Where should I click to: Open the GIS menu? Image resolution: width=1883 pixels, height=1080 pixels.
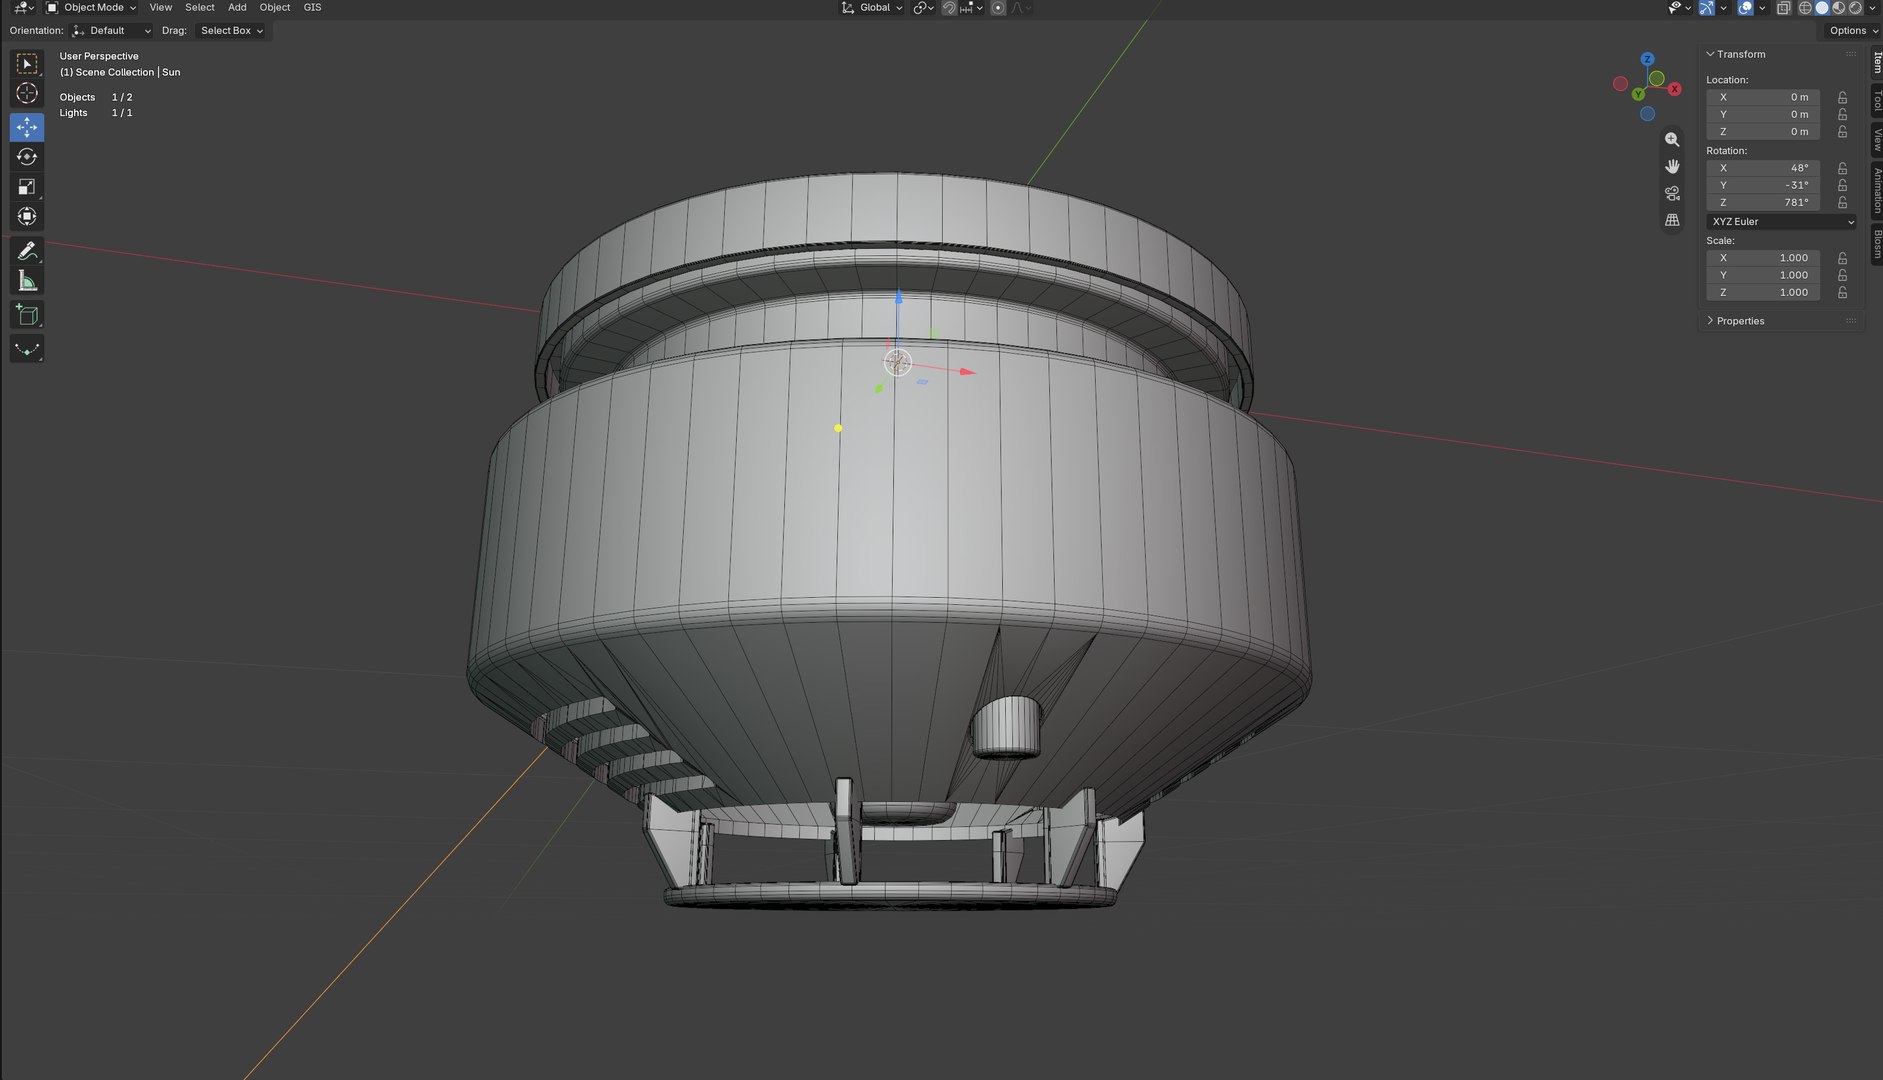[x=312, y=7]
